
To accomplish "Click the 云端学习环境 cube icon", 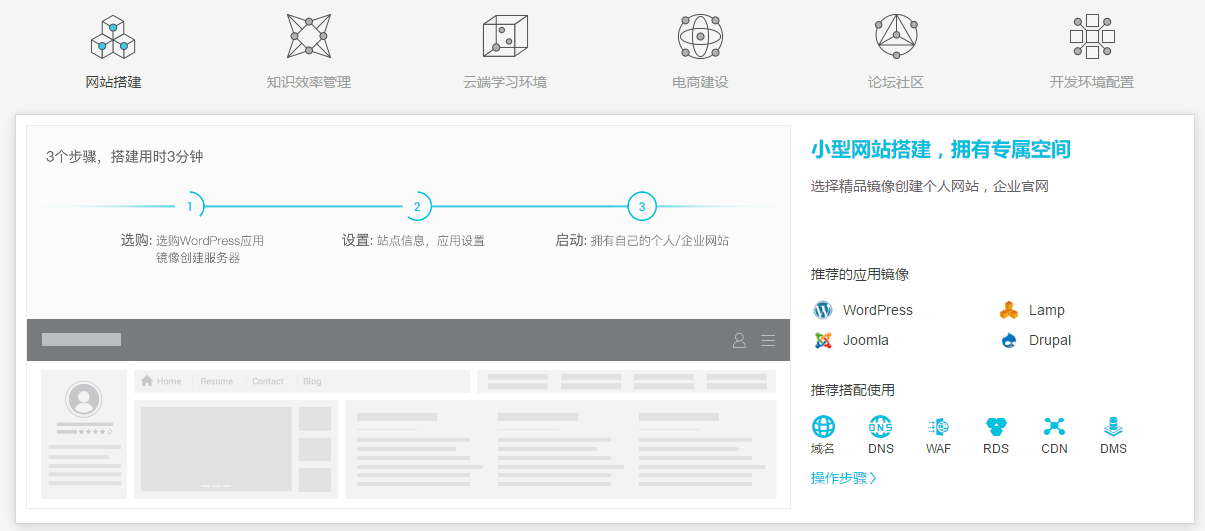I will coord(505,37).
